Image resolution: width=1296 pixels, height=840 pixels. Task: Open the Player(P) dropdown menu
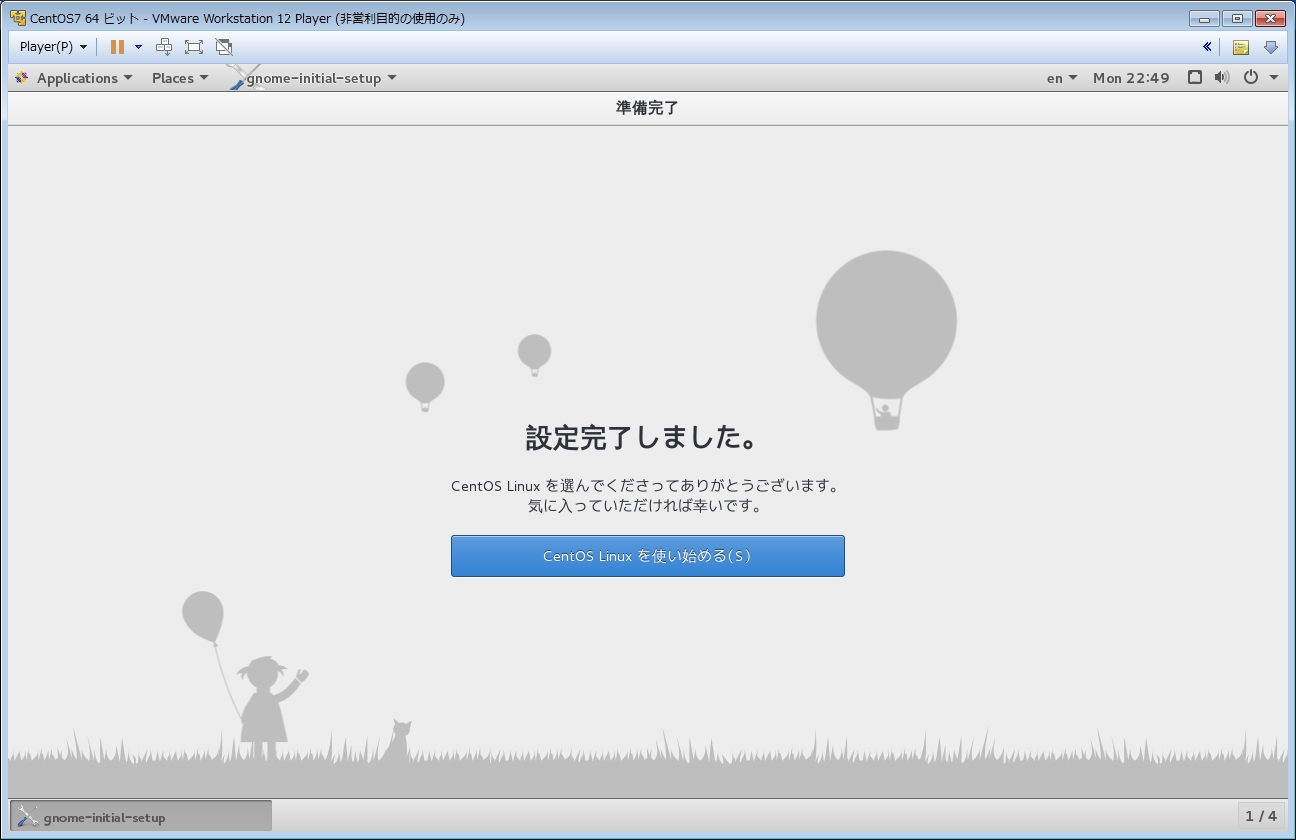[x=53, y=47]
